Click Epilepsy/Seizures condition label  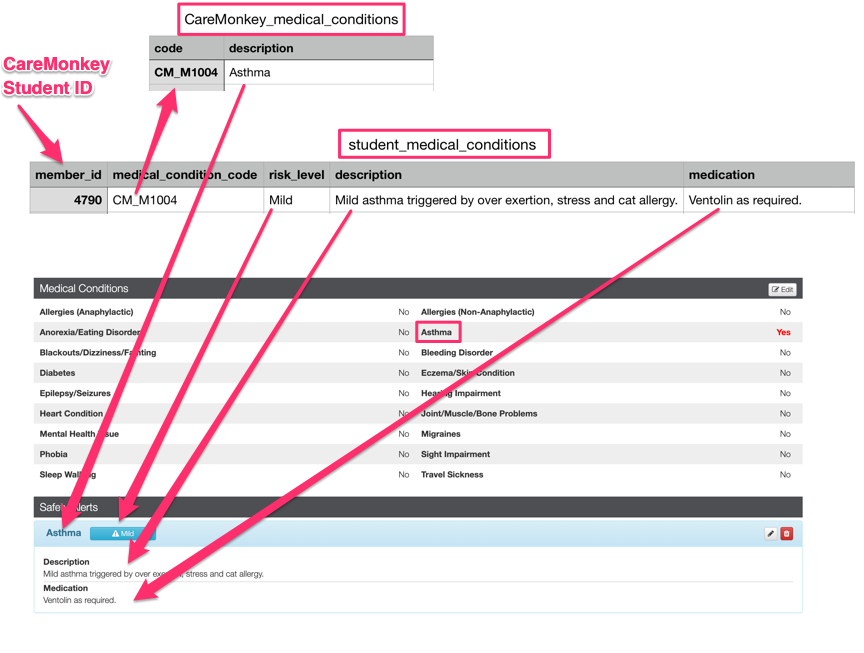(x=75, y=393)
